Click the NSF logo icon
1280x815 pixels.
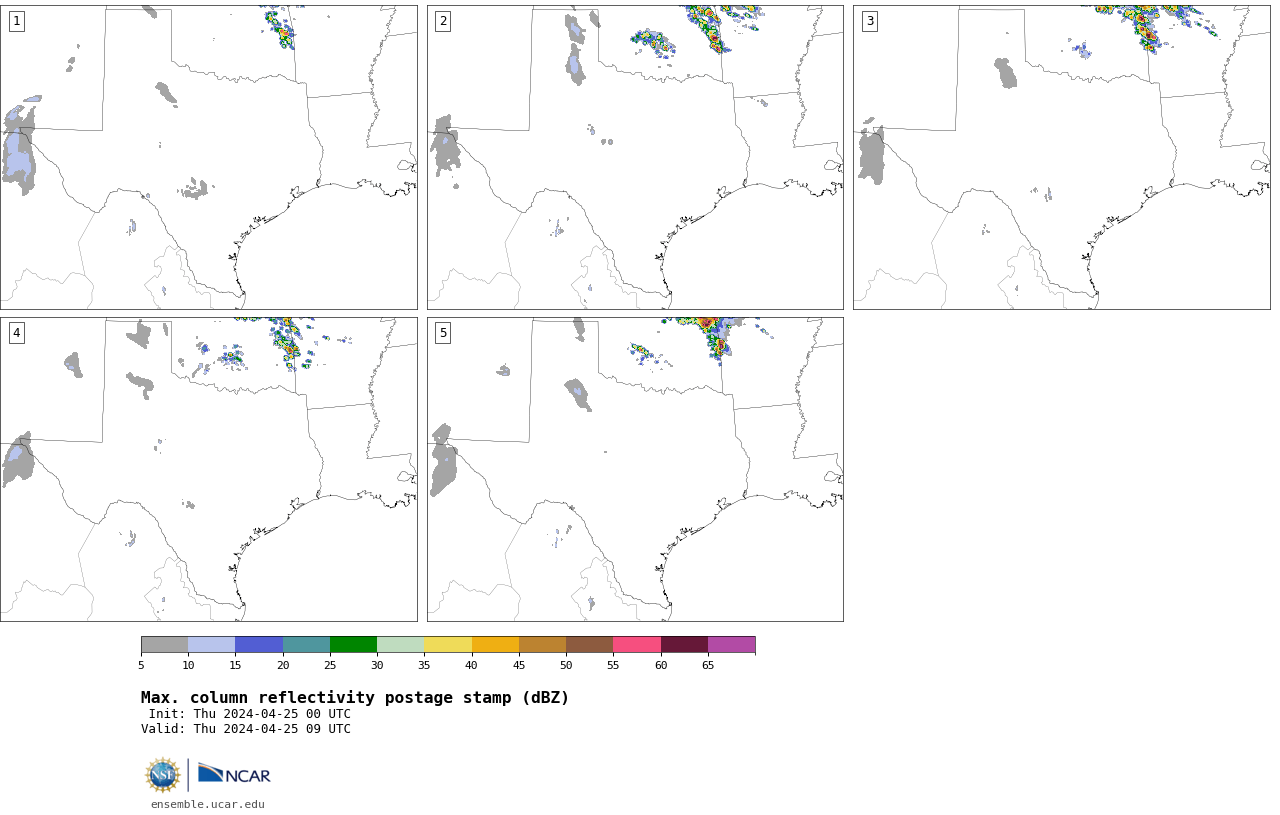click(163, 775)
